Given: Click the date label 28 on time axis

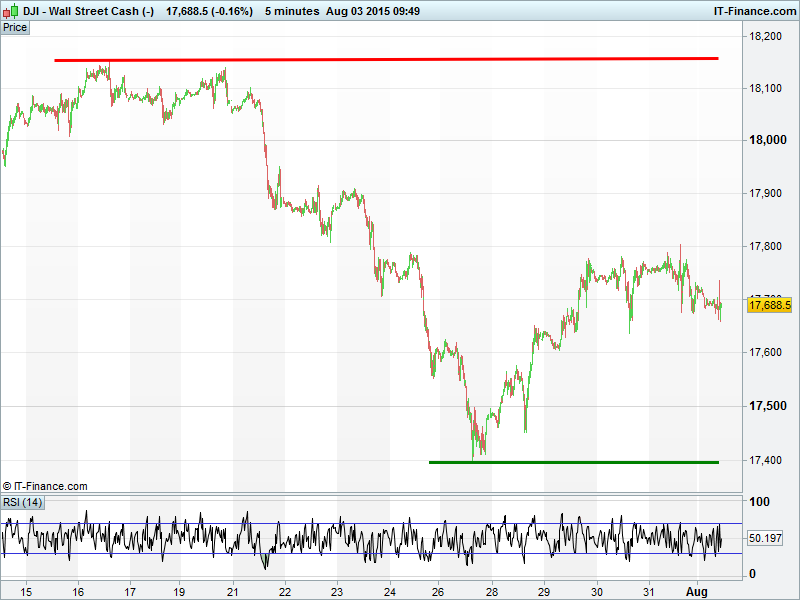Looking at the screenshot, I should [x=492, y=592].
